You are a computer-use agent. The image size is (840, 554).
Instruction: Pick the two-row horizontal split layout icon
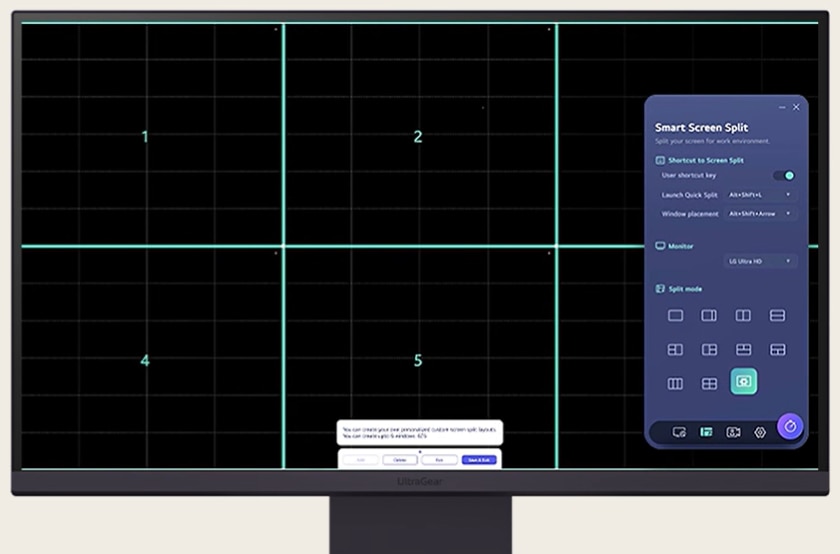[777, 315]
